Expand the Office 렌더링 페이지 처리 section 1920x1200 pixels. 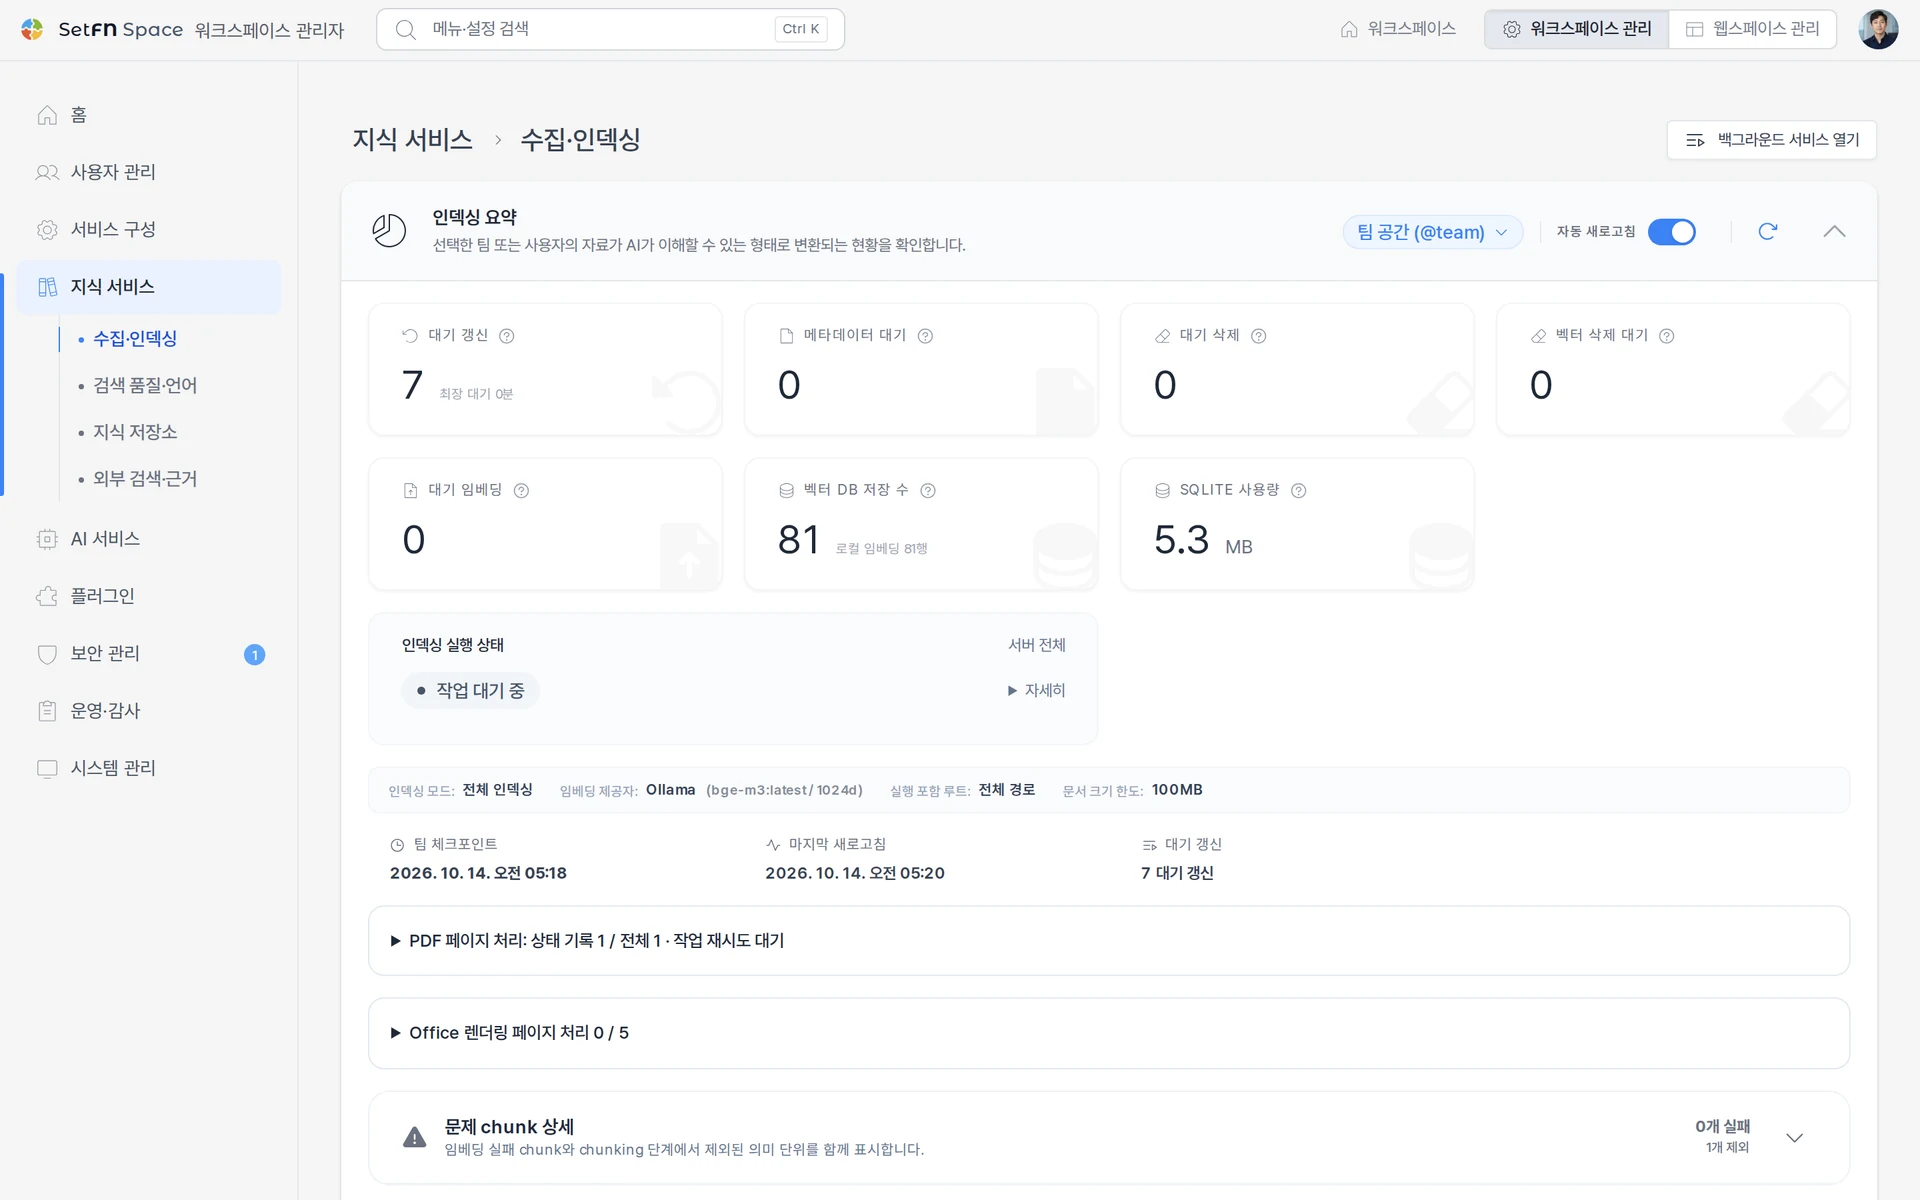click(1108, 1033)
